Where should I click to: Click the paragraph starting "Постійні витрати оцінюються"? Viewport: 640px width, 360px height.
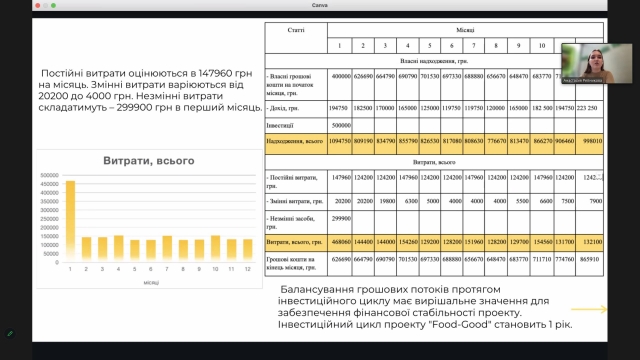pos(150,90)
